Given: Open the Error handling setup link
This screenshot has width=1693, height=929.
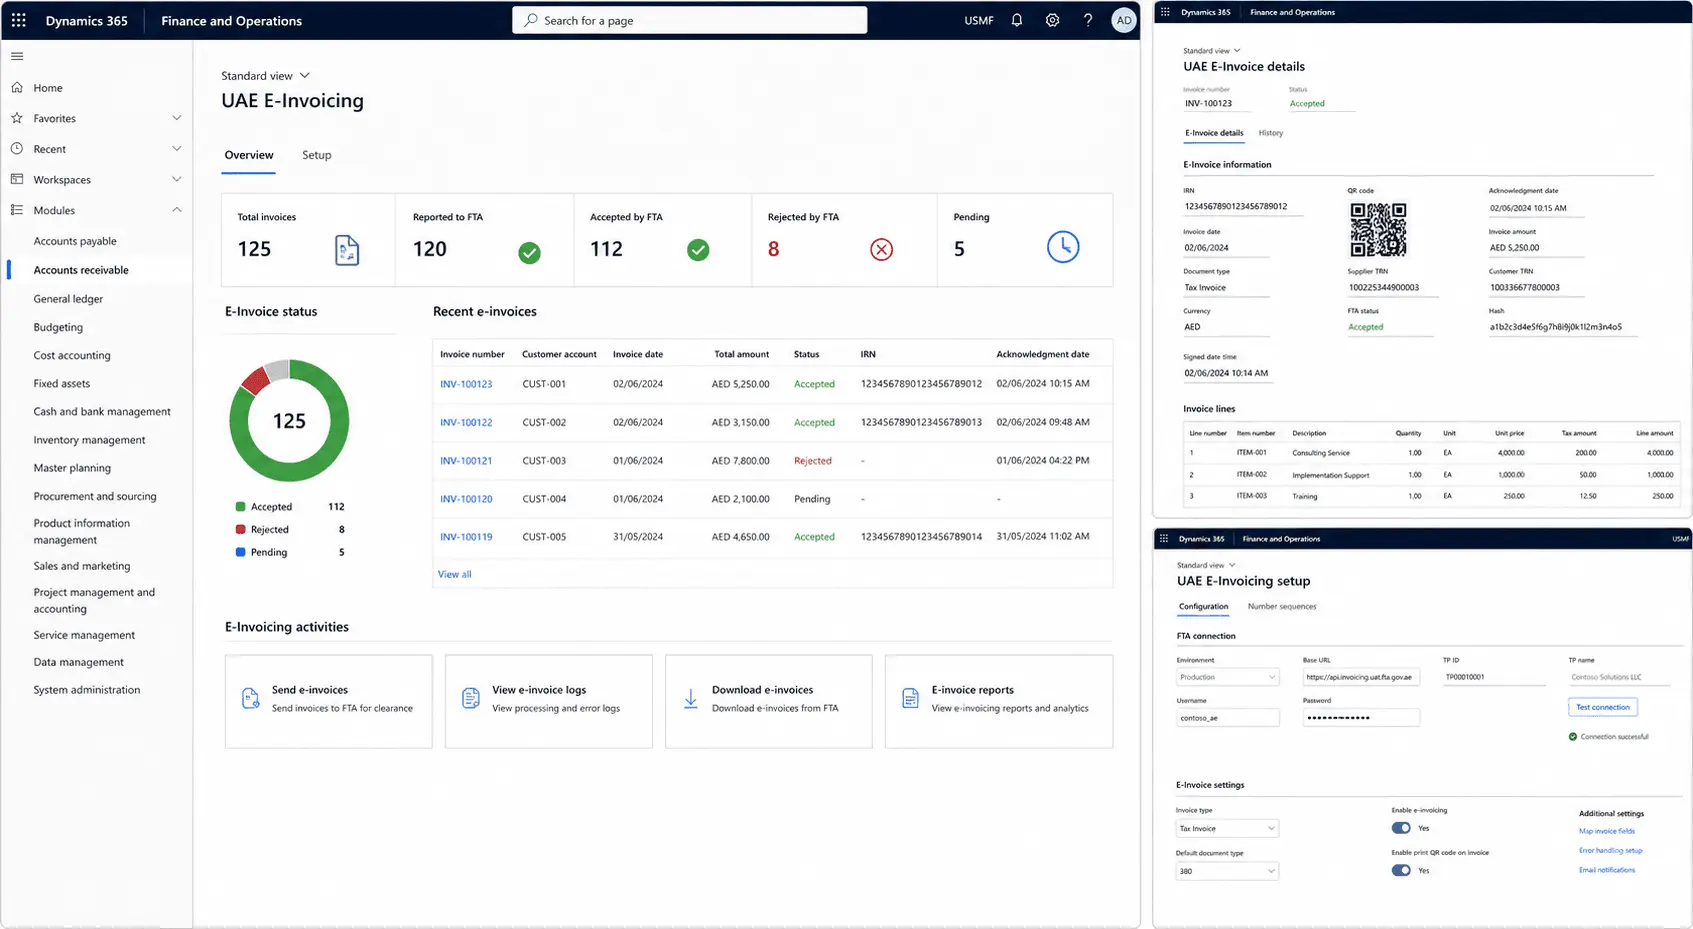Looking at the screenshot, I should (1610, 850).
